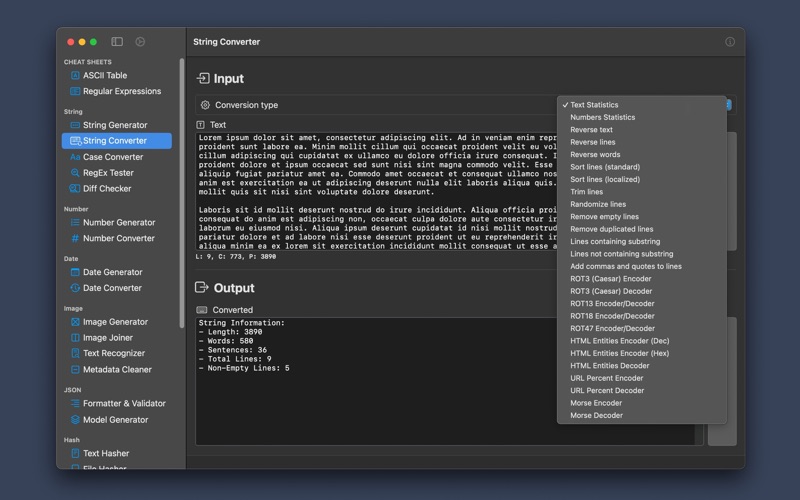Image resolution: width=800 pixels, height=500 pixels.
Task: Choose ROT13 Encoder/Decoder
Action: 642,304
